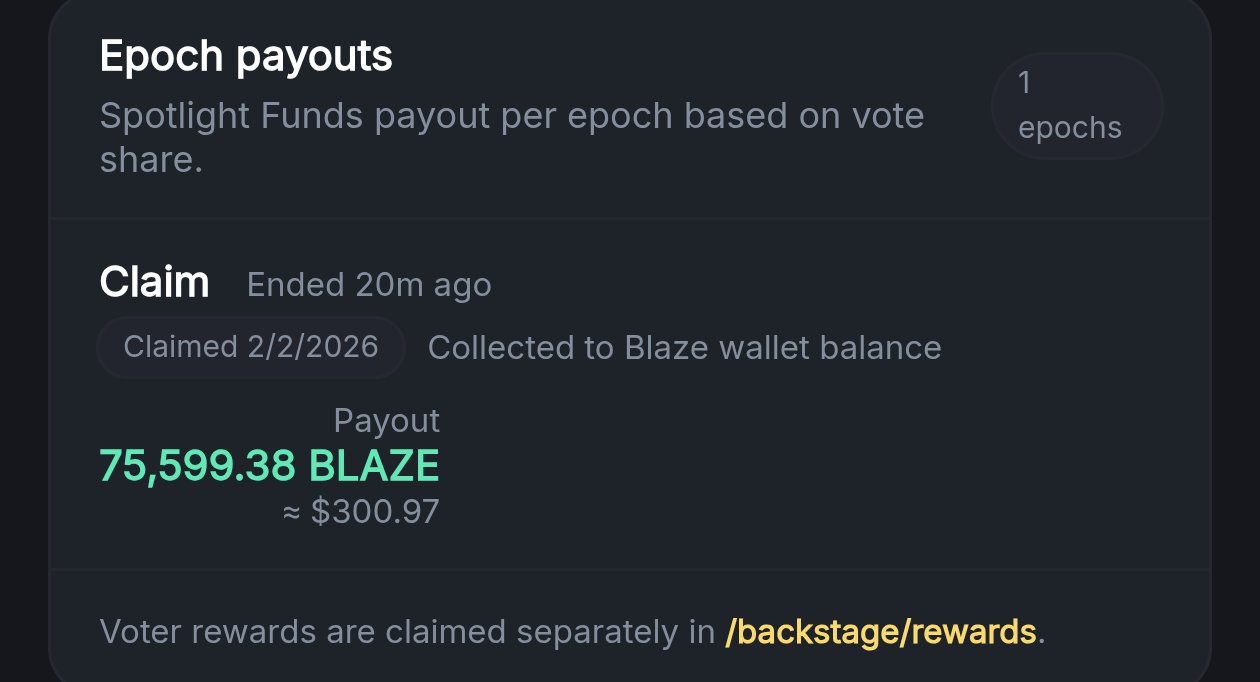Click the green "BLAZE" token ticker
The width and height of the screenshot is (1260, 682).
coord(374,466)
